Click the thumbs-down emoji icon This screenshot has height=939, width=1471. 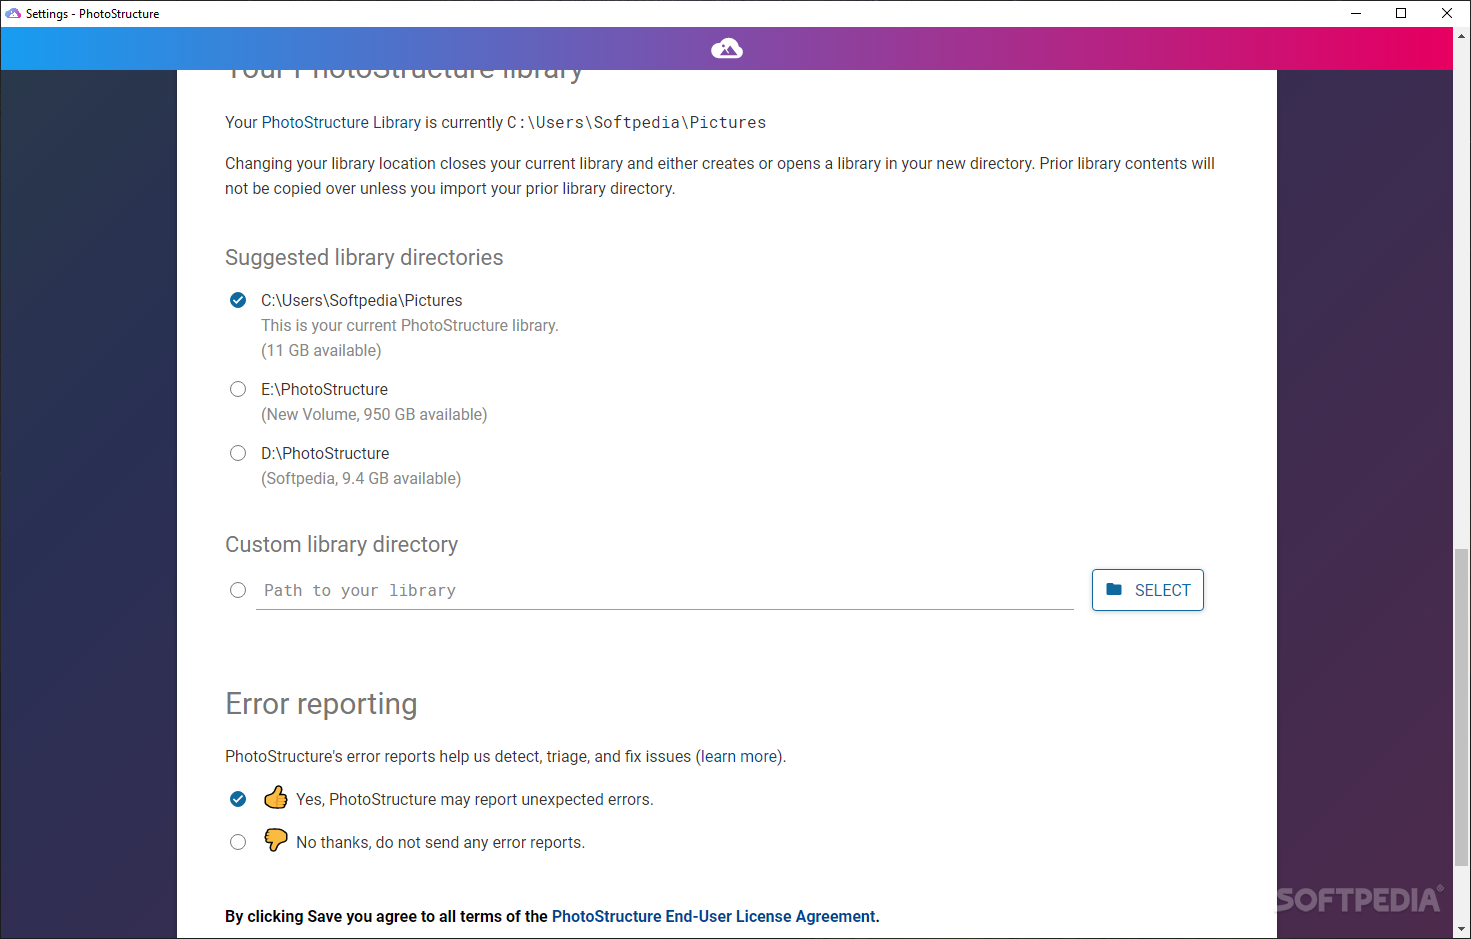(x=275, y=840)
